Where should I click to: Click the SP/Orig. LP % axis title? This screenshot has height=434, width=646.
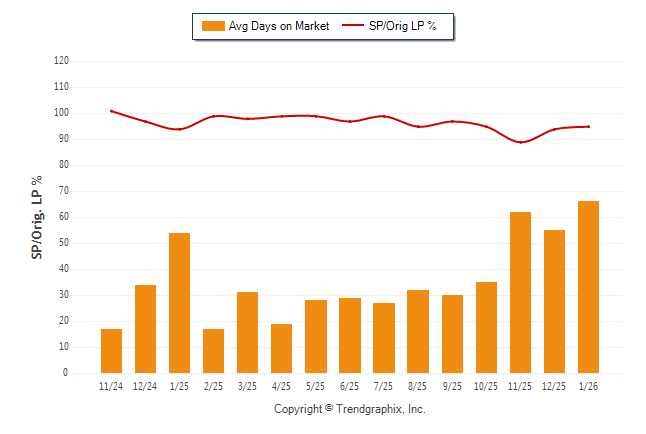[37, 217]
